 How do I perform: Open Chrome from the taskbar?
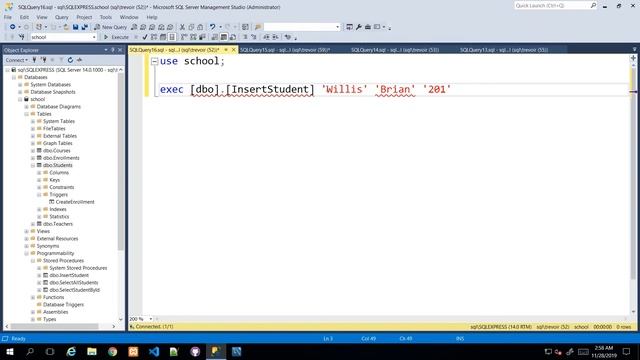pos(113,351)
